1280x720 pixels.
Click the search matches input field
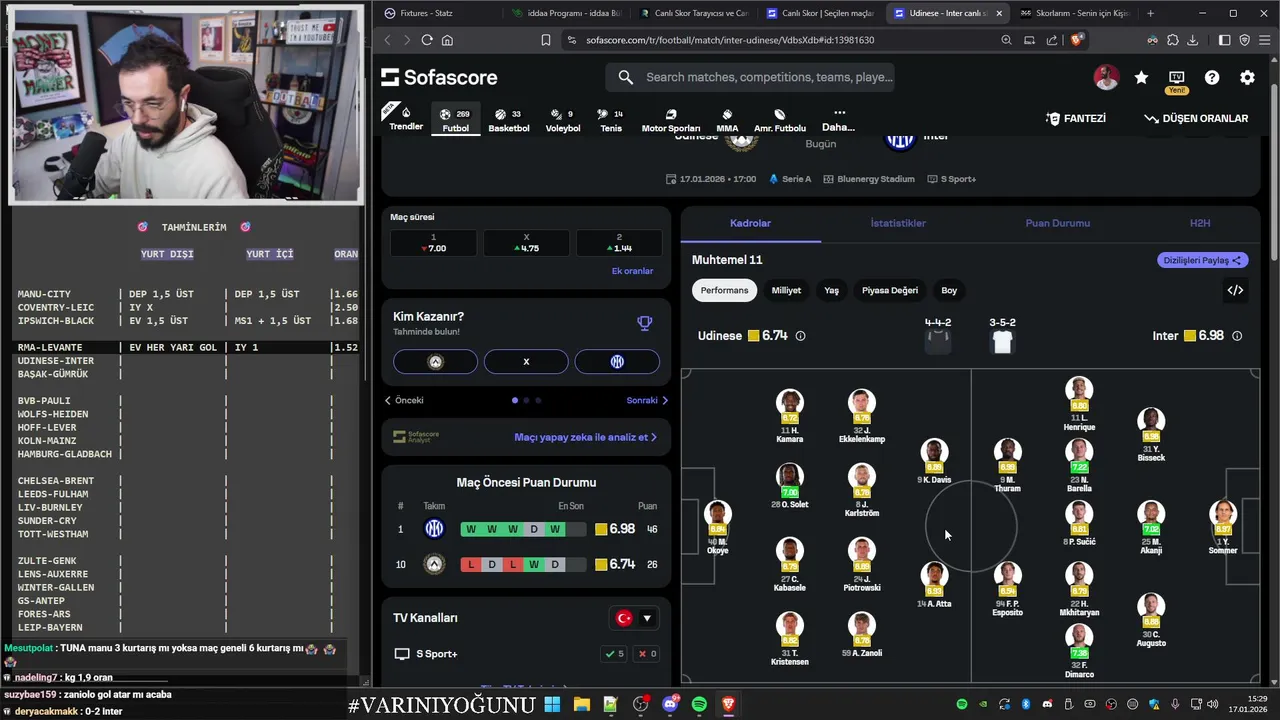coord(749,77)
